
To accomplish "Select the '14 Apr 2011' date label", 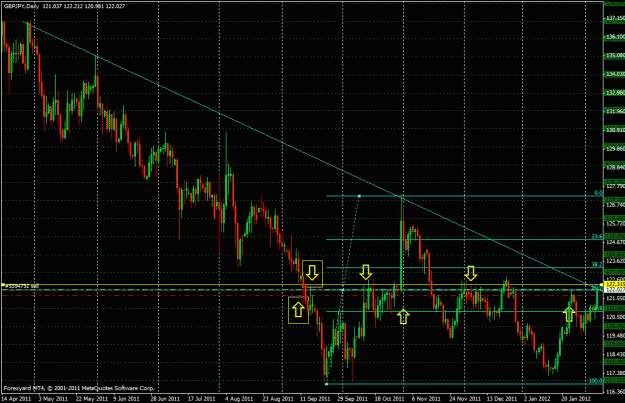I will tap(16, 399).
